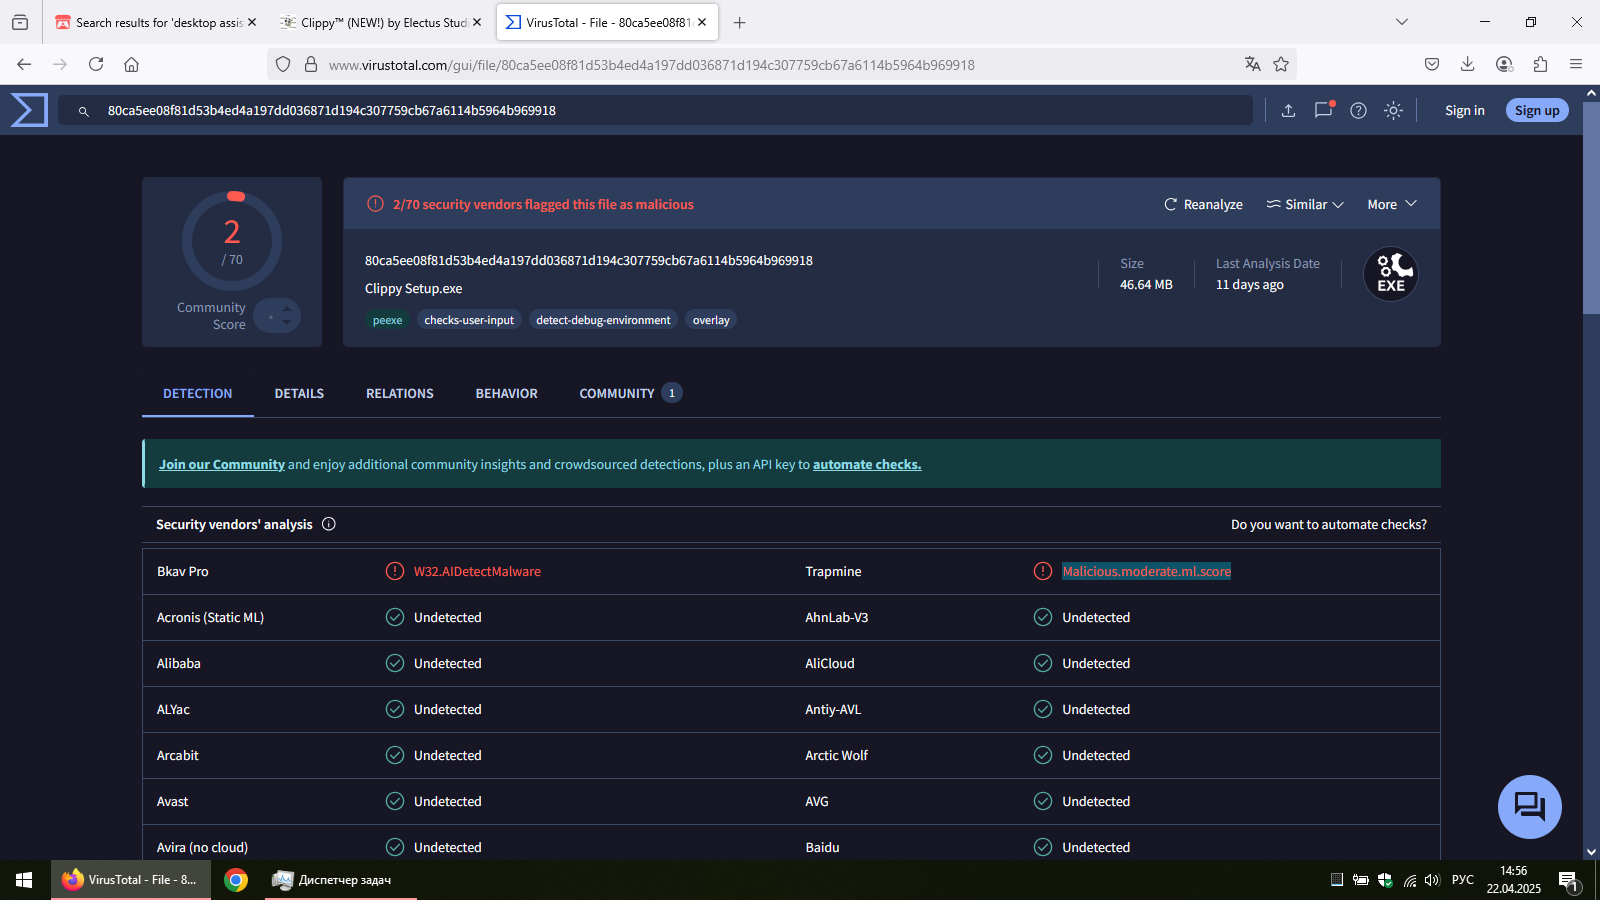1600x900 pixels.
Task: Open the Firefox hamburger menu
Action: [x=1576, y=64]
